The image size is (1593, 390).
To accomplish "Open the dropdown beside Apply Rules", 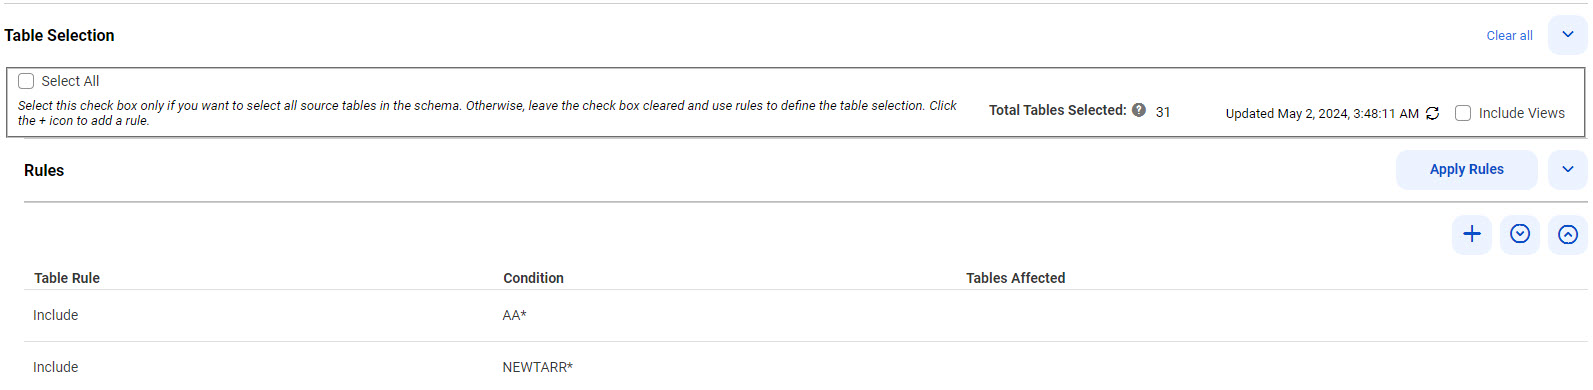I will pyautogui.click(x=1567, y=170).
